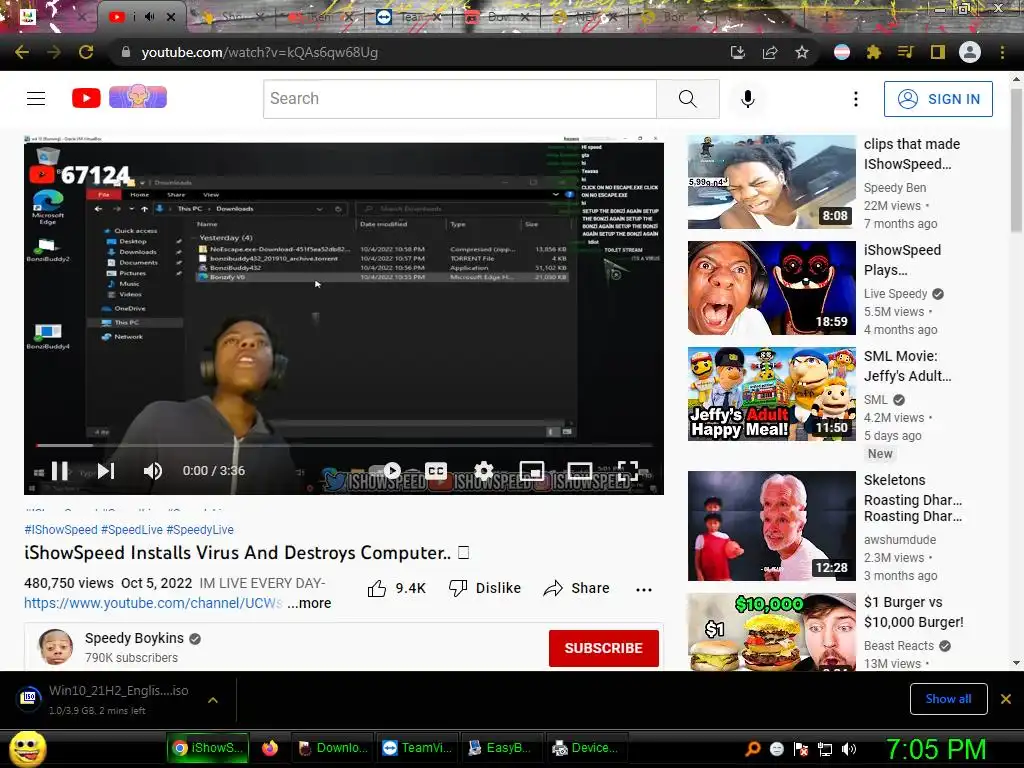Click the #IShowSpeed hashtag
1024x768 pixels.
[61, 530]
